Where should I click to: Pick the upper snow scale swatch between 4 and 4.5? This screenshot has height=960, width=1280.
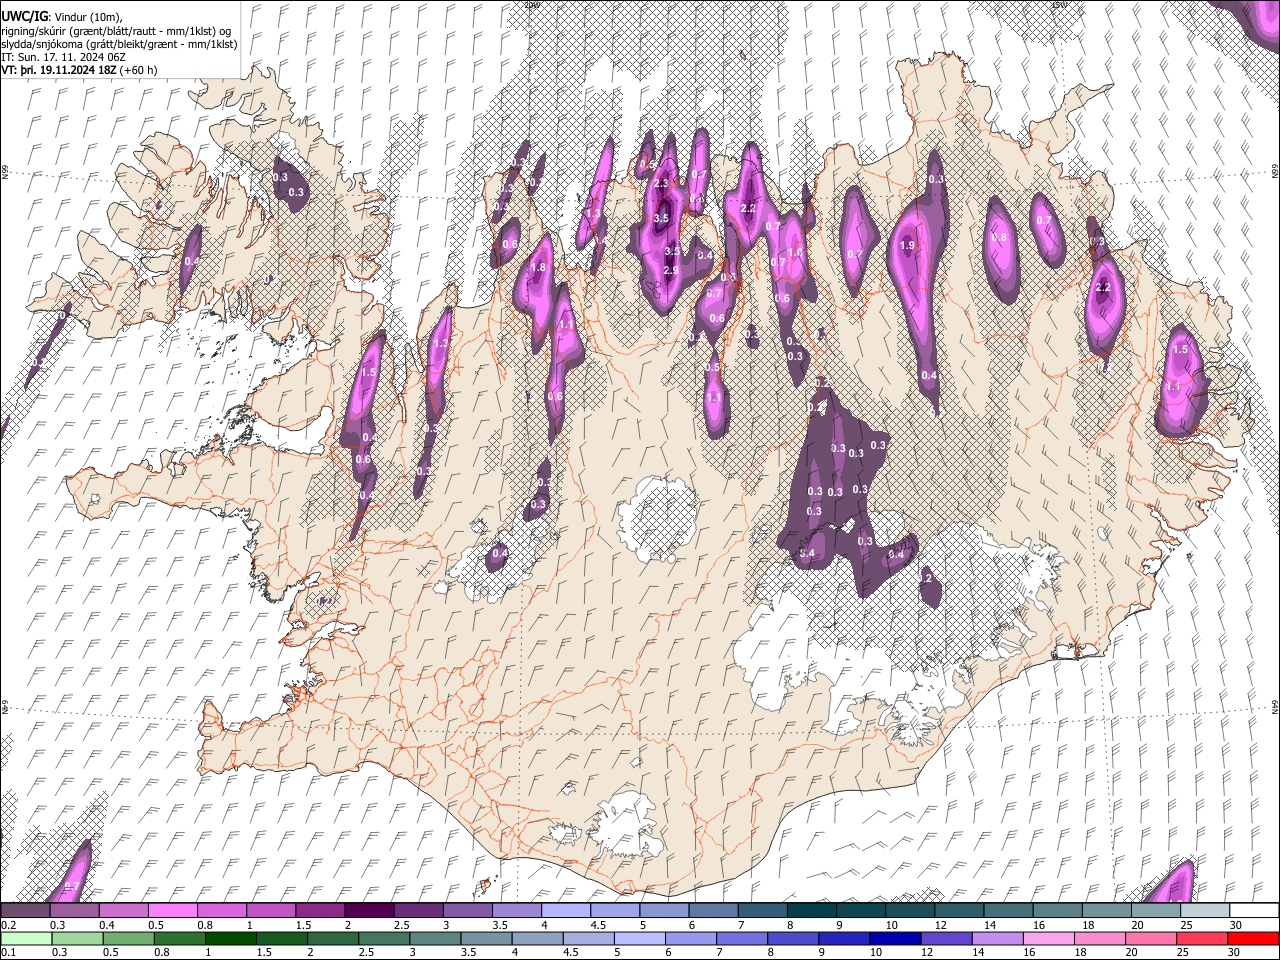pos(564,911)
